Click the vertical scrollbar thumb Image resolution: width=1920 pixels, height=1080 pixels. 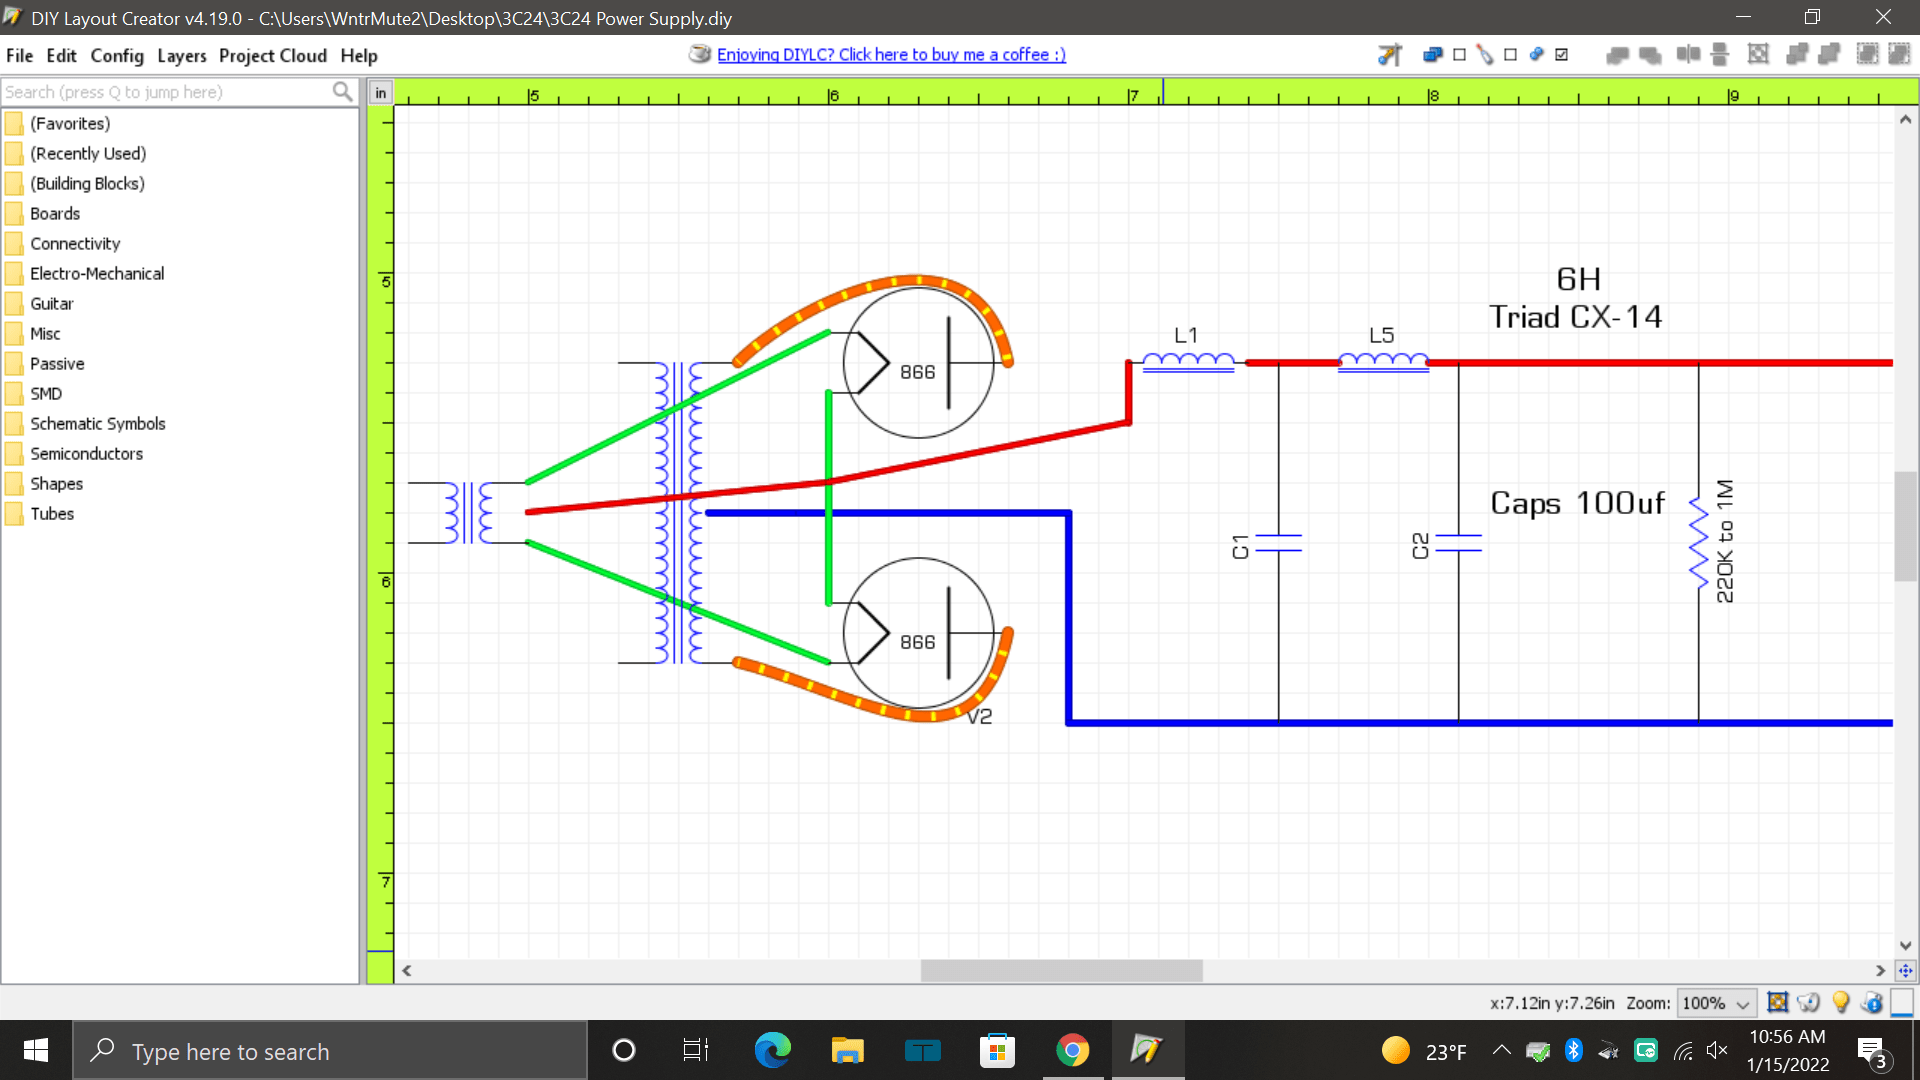[1905, 526]
